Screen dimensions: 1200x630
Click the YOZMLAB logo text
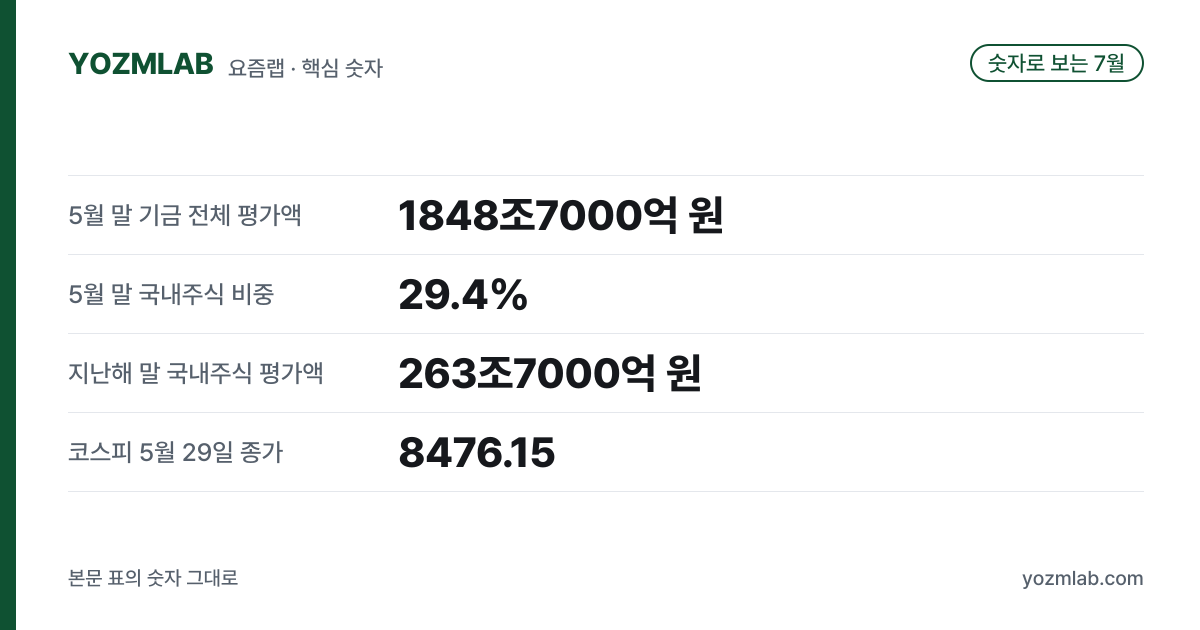point(141,64)
